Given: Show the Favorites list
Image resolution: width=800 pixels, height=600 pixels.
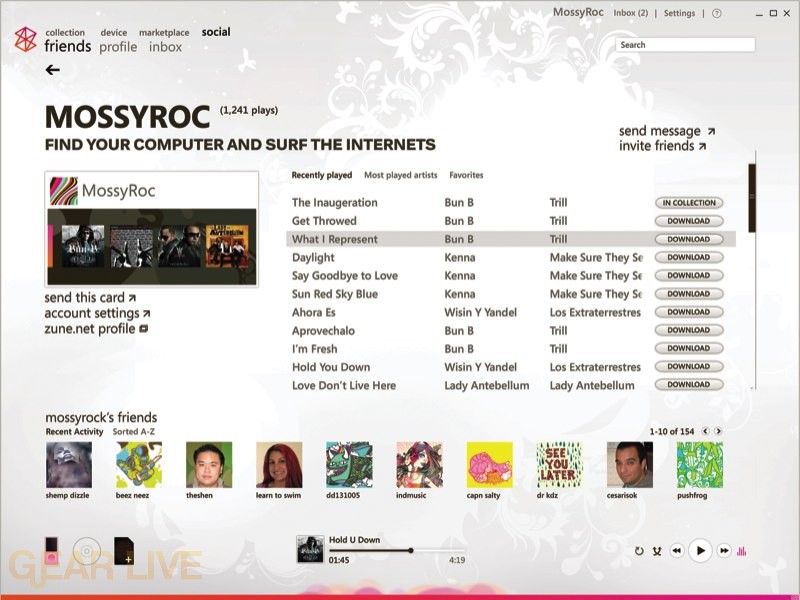Looking at the screenshot, I should tap(466, 175).
